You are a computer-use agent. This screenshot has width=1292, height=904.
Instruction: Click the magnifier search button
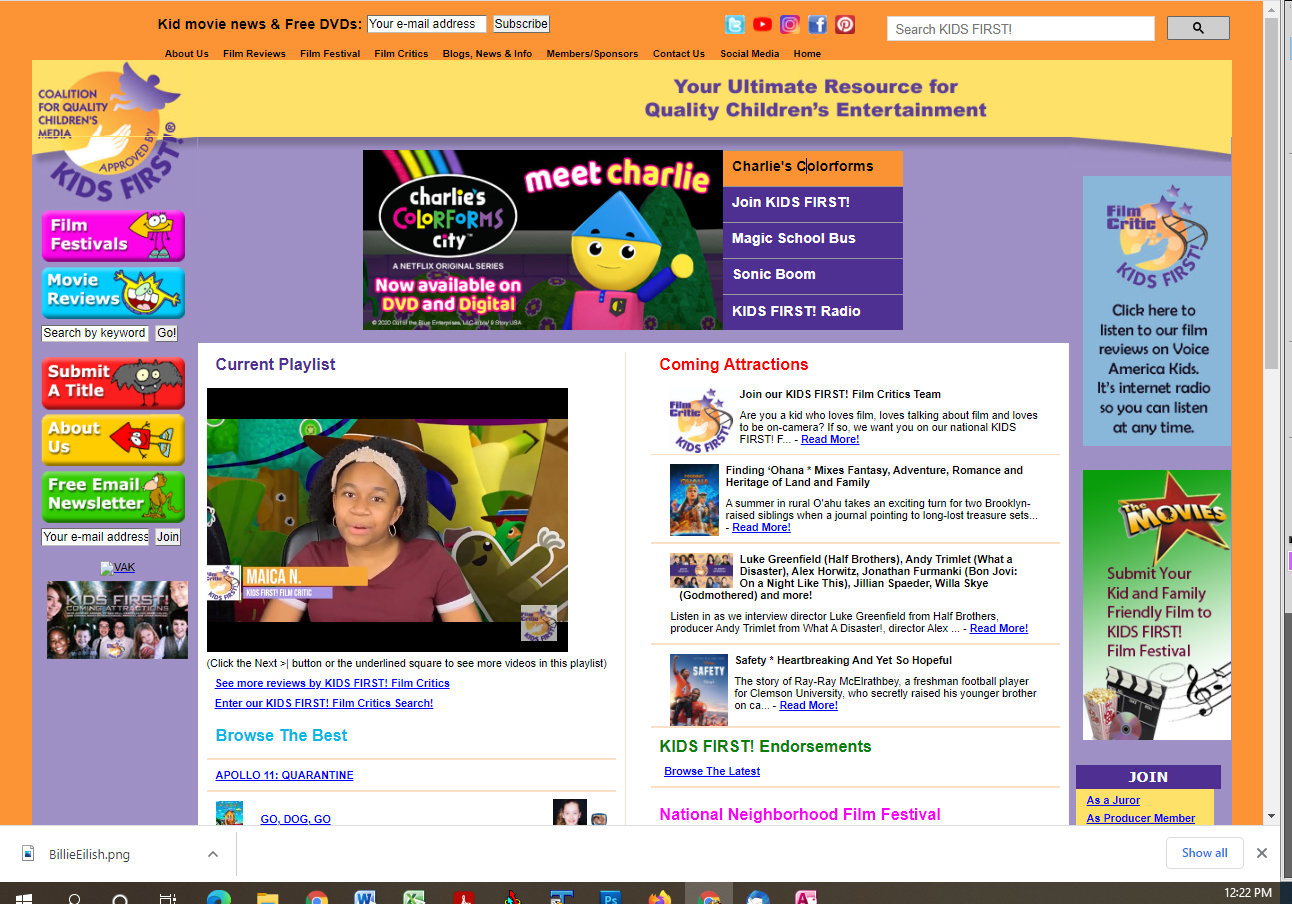(1198, 28)
